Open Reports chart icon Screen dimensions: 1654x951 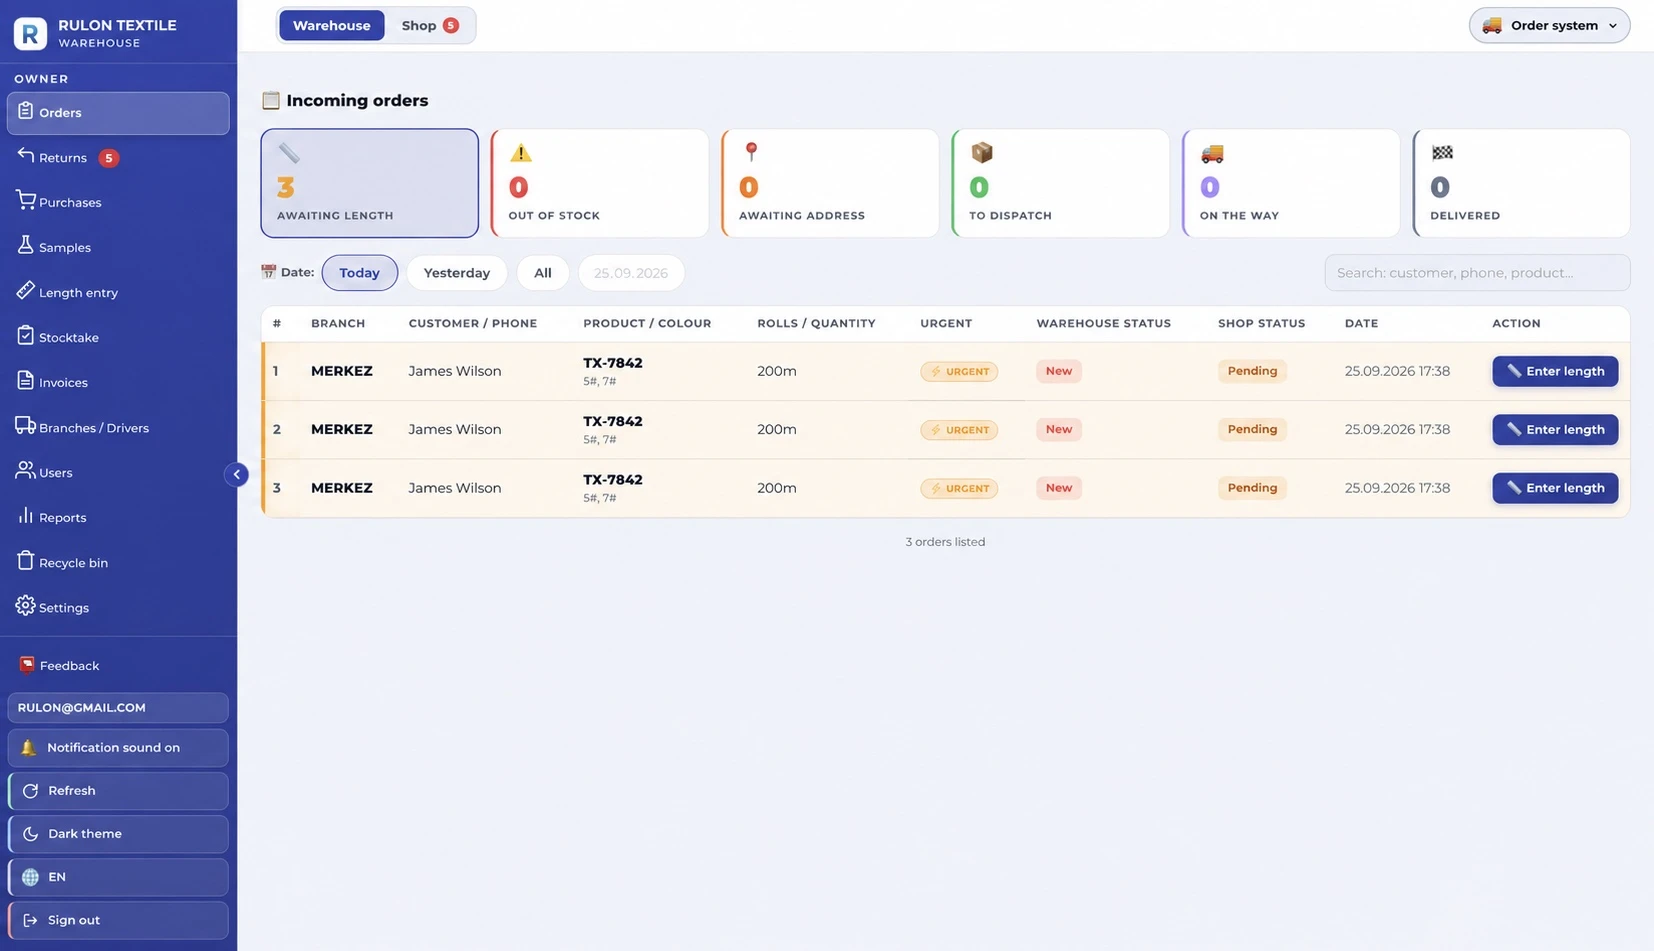[x=25, y=516]
